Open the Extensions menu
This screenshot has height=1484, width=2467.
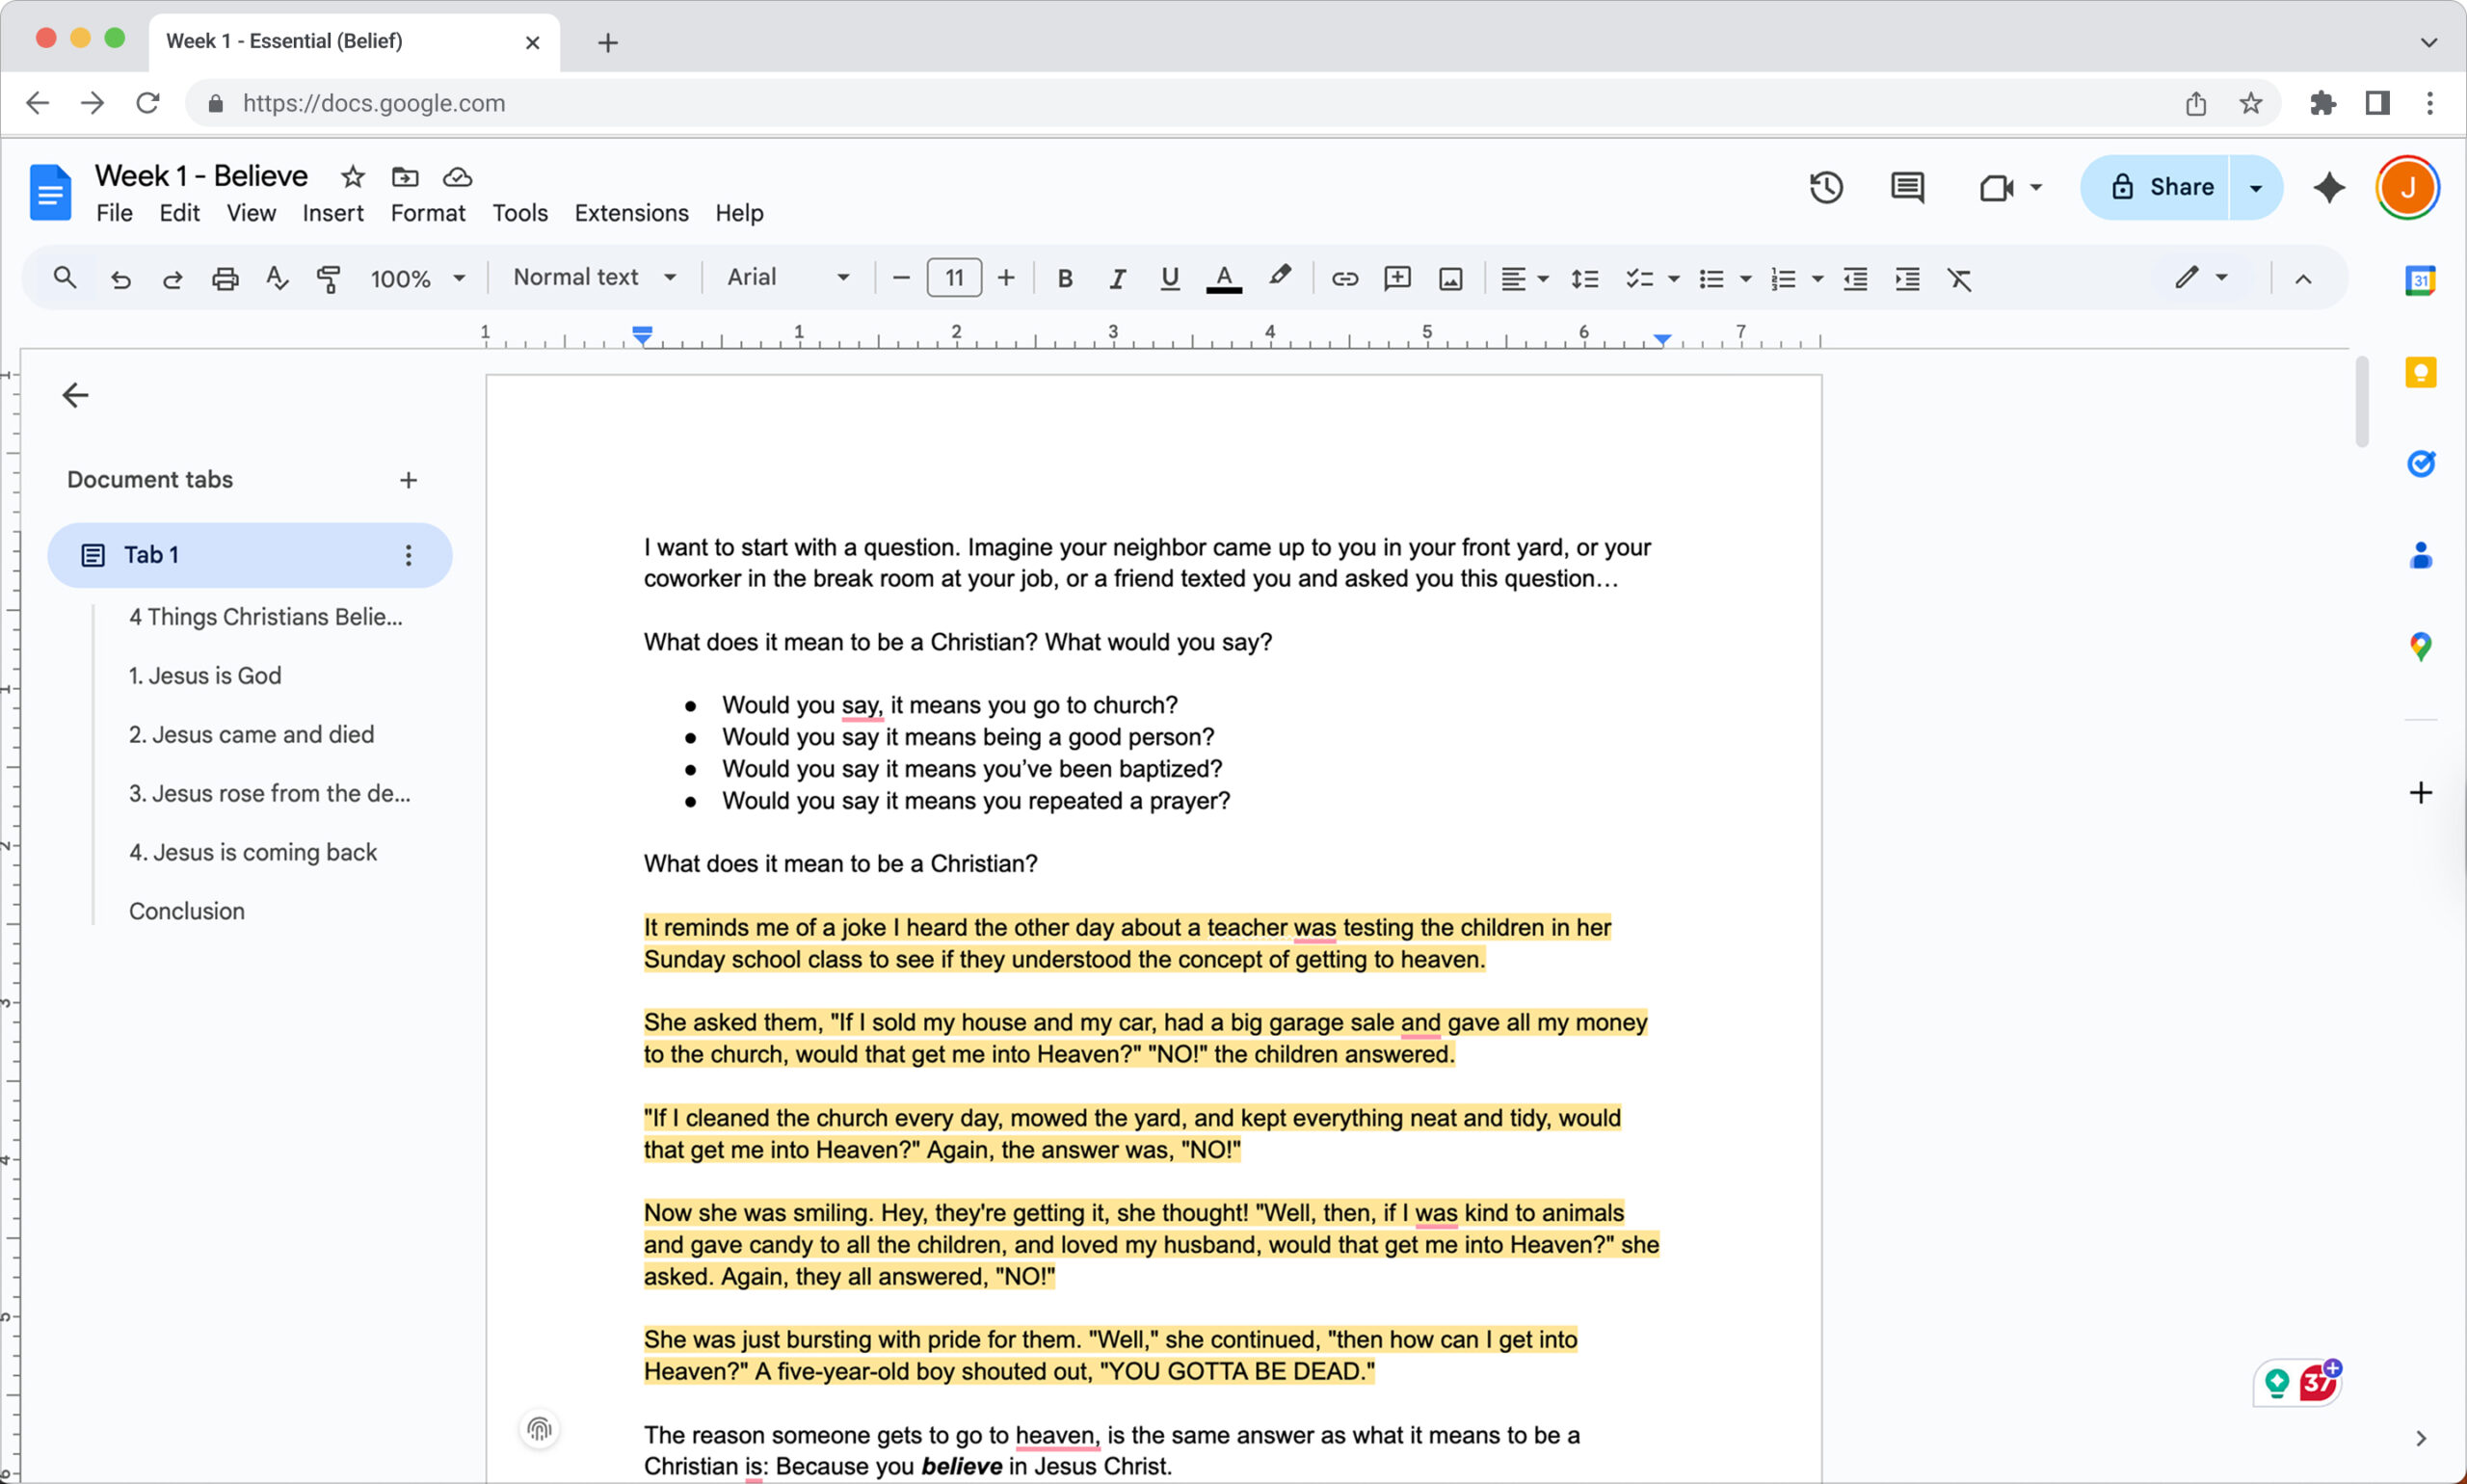coord(631,213)
